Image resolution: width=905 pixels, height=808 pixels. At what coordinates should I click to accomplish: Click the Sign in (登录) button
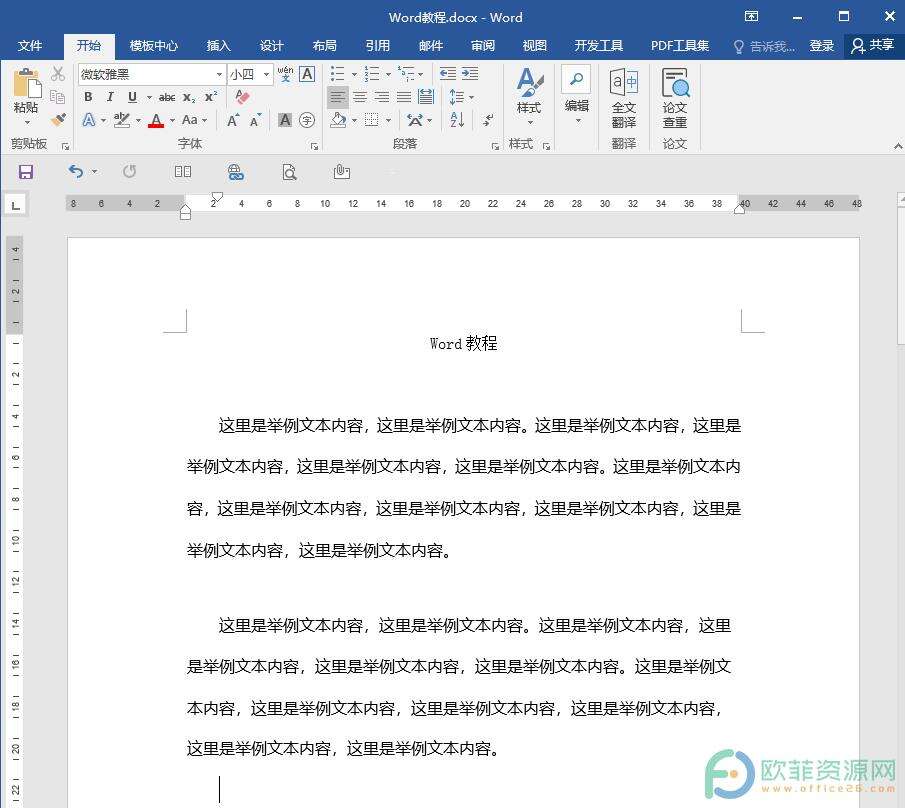pos(821,46)
